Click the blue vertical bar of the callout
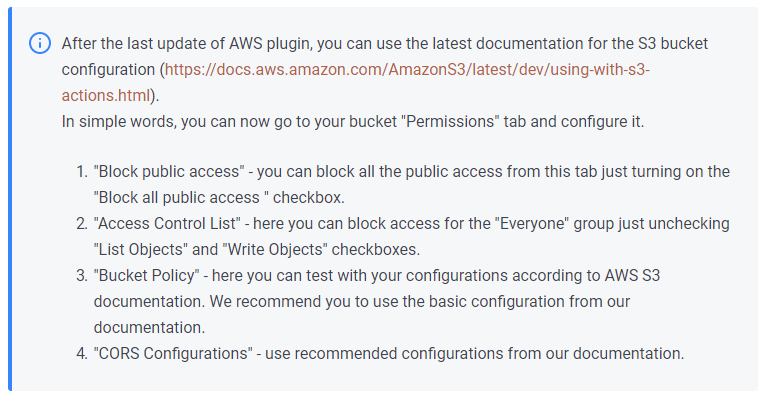This screenshot has height=401, width=765. (x=10, y=199)
